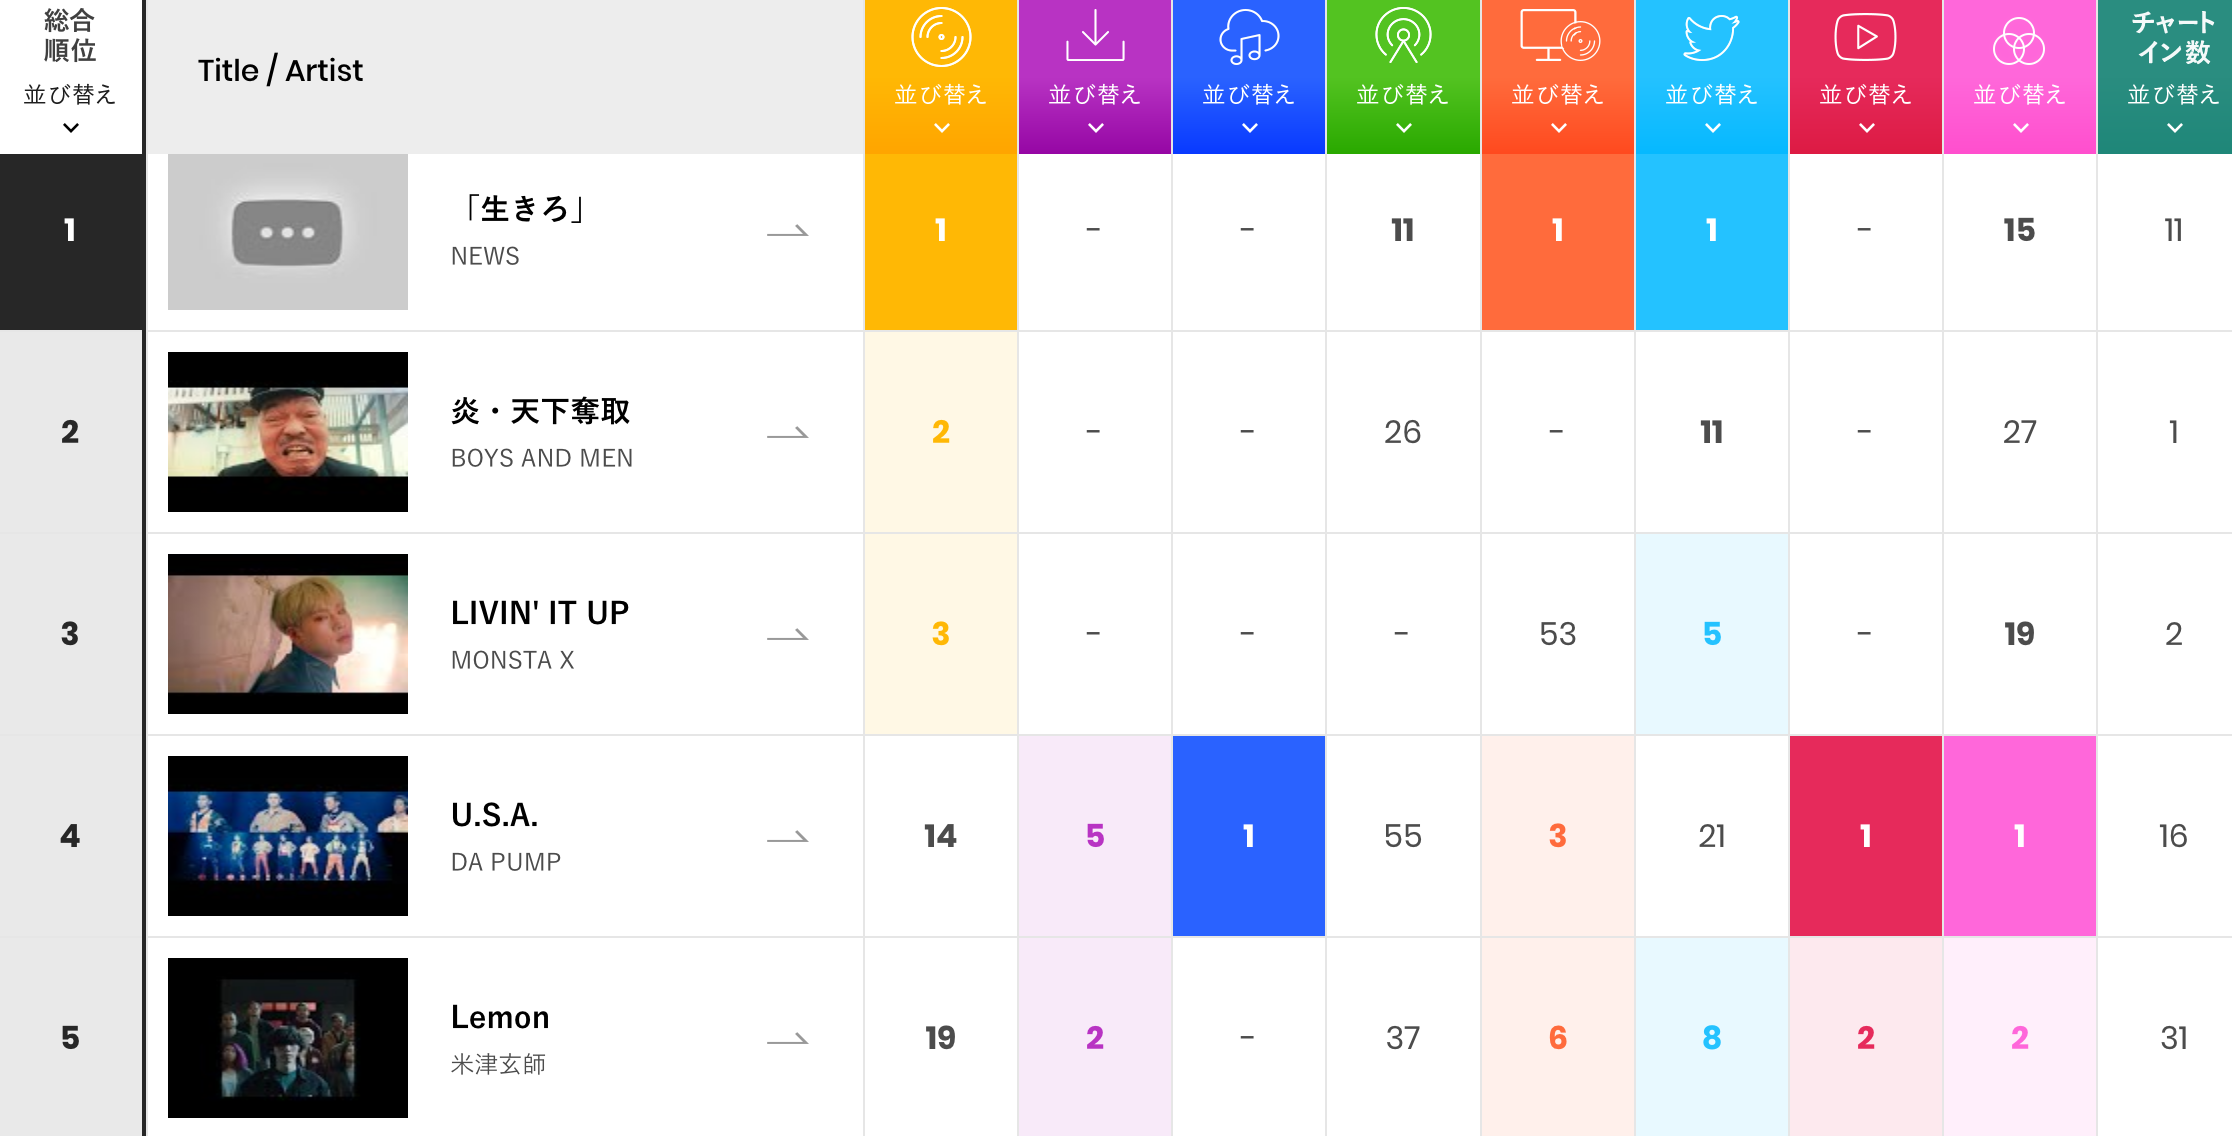2232x1136 pixels.
Task: Click the yellow rank 1 cell for NEWS
Action: click(941, 231)
